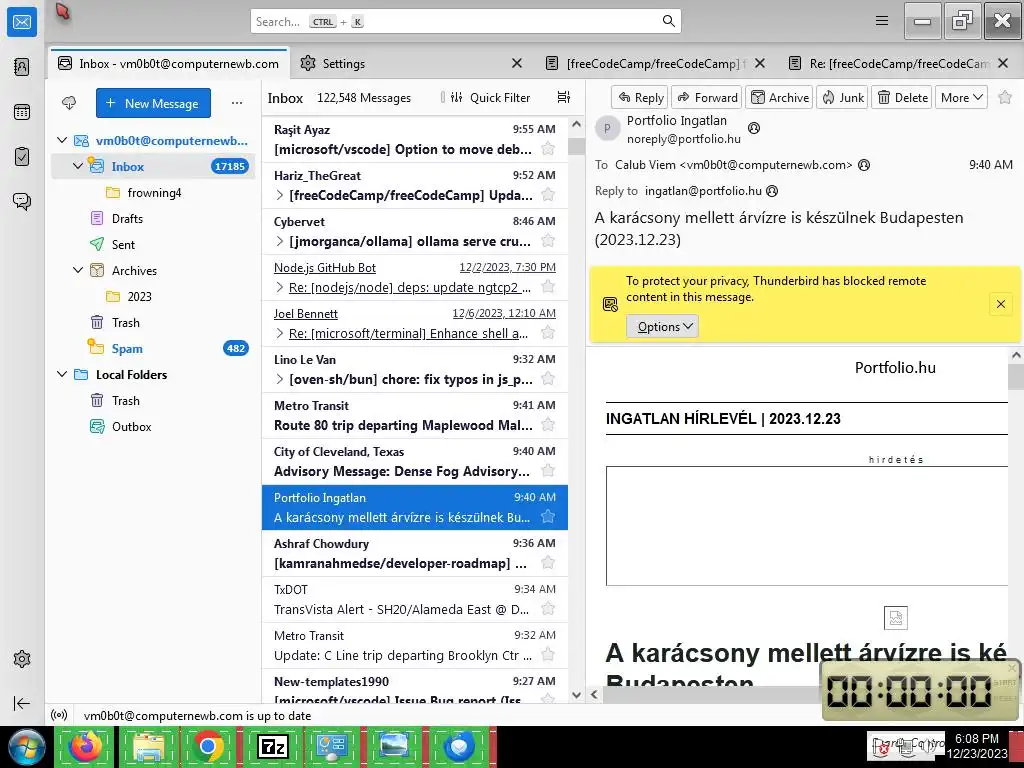1024x768 pixels.
Task: Star the Raşit Ayaz message
Action: click(x=548, y=149)
